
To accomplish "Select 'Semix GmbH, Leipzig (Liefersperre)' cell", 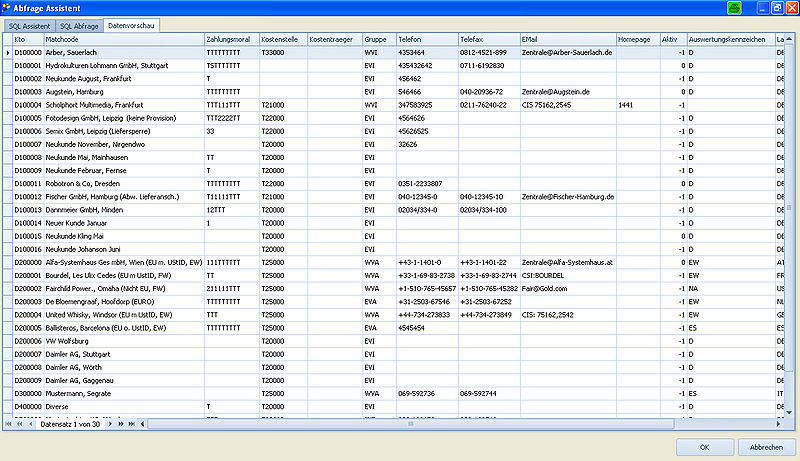I will [x=124, y=132].
